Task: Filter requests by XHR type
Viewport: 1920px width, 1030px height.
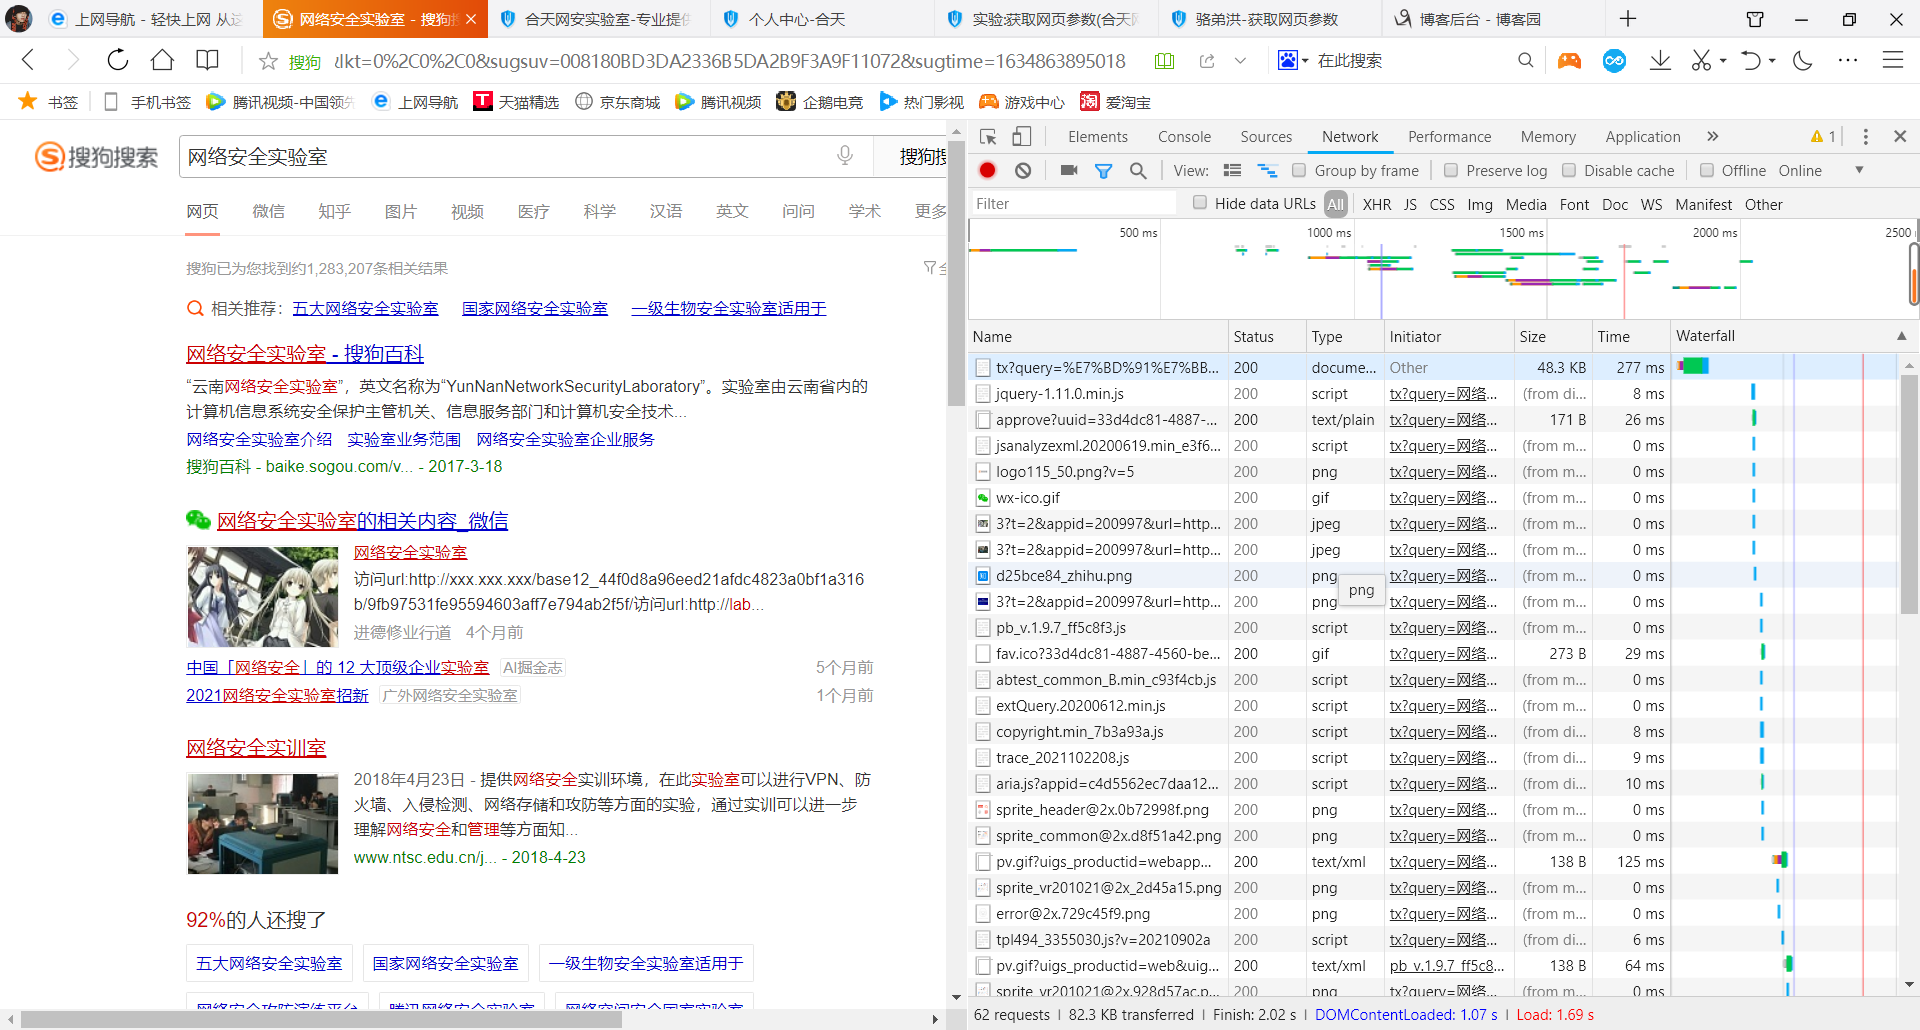Action: click(x=1376, y=204)
